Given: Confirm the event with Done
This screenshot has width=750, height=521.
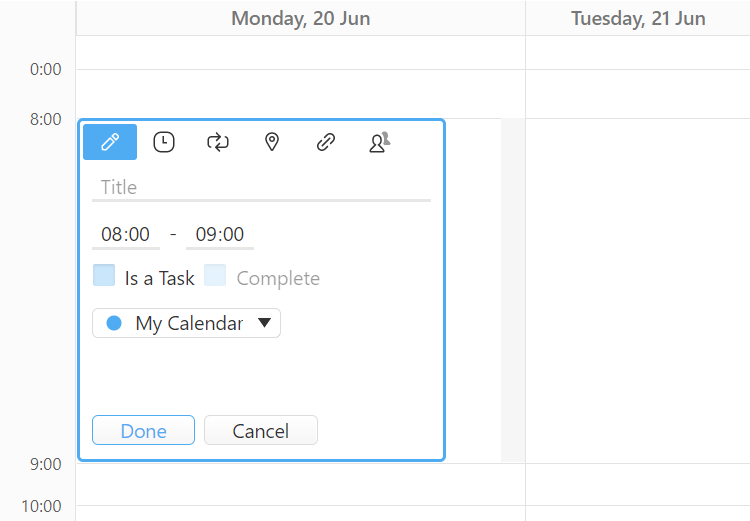Looking at the screenshot, I should click(143, 430).
